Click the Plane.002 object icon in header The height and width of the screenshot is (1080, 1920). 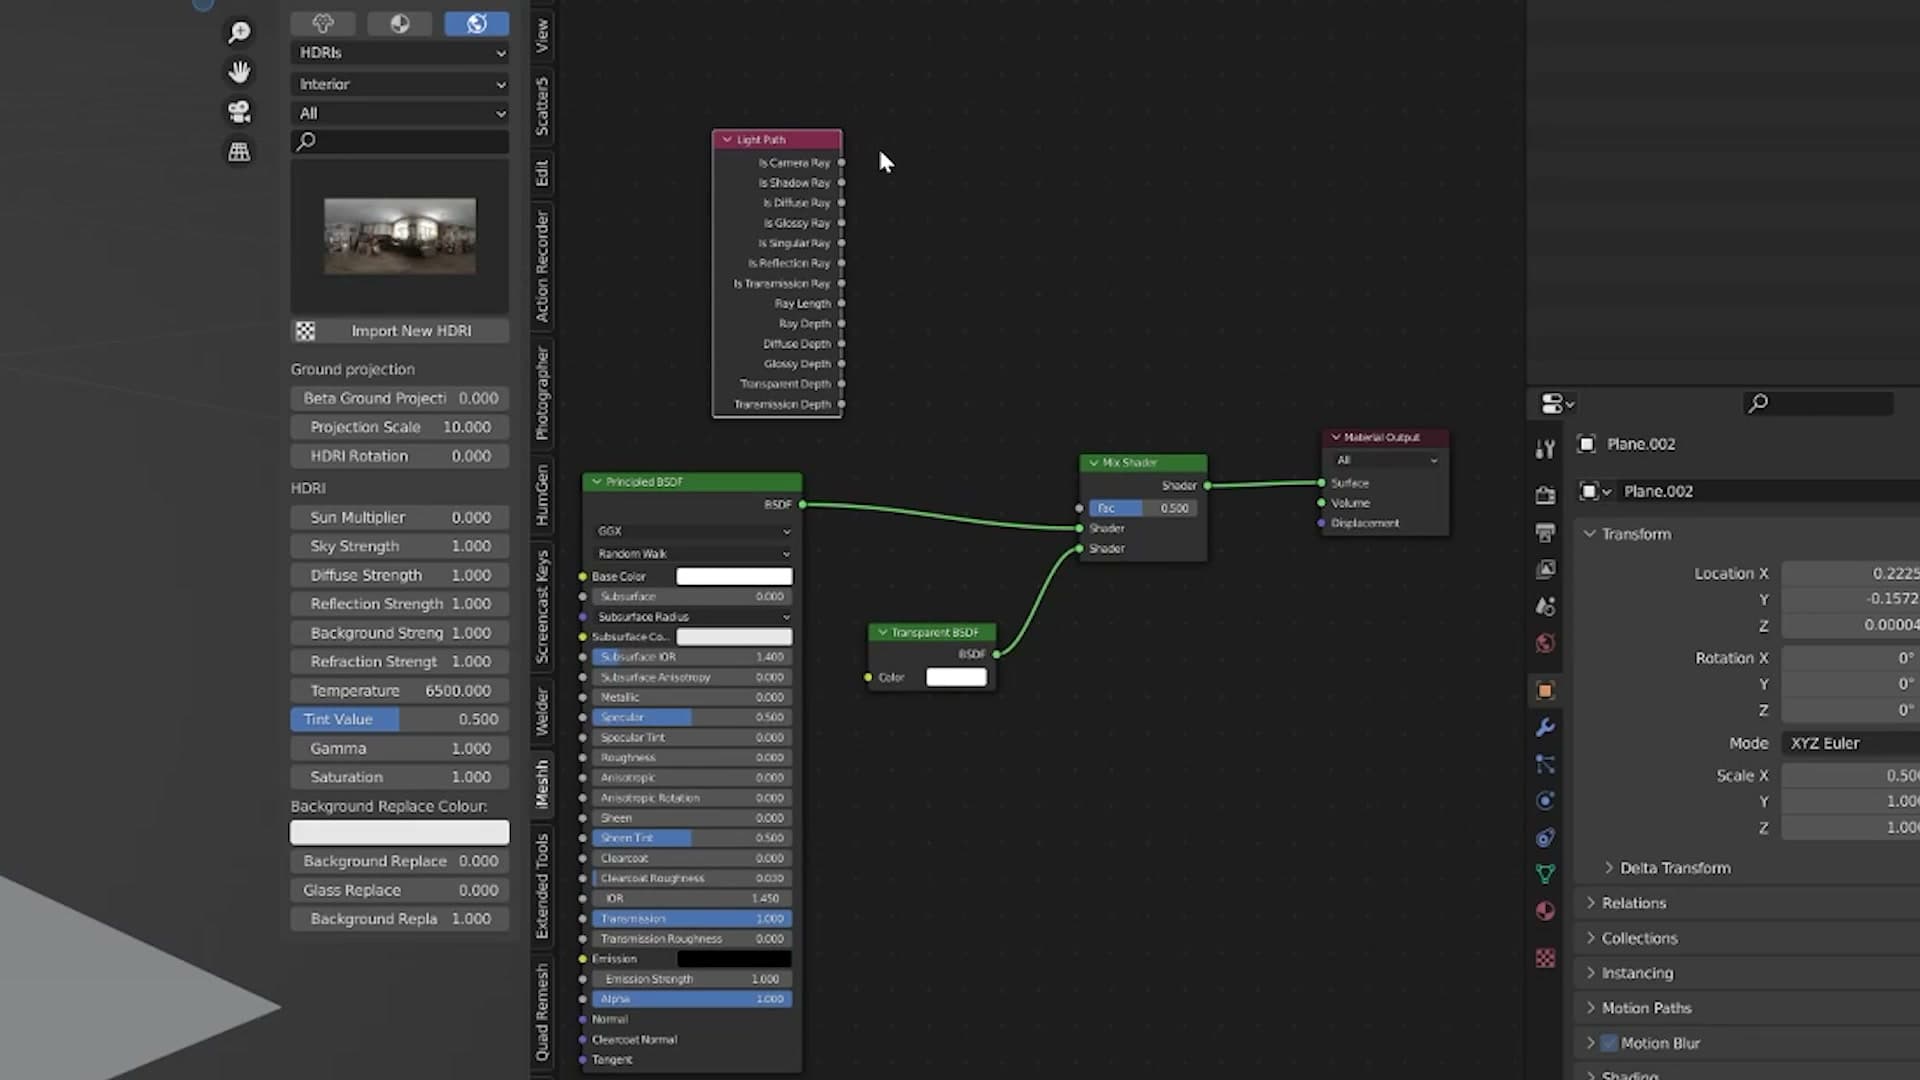(x=1586, y=444)
